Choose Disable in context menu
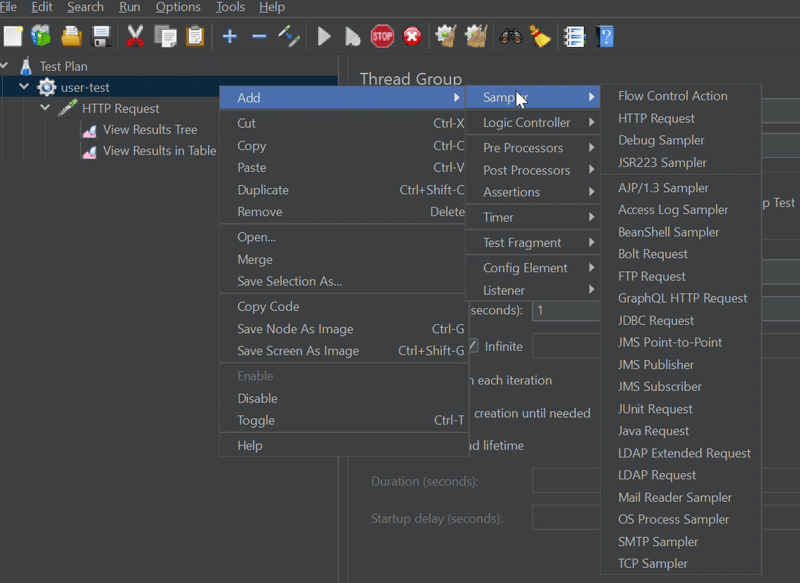 click(x=344, y=398)
